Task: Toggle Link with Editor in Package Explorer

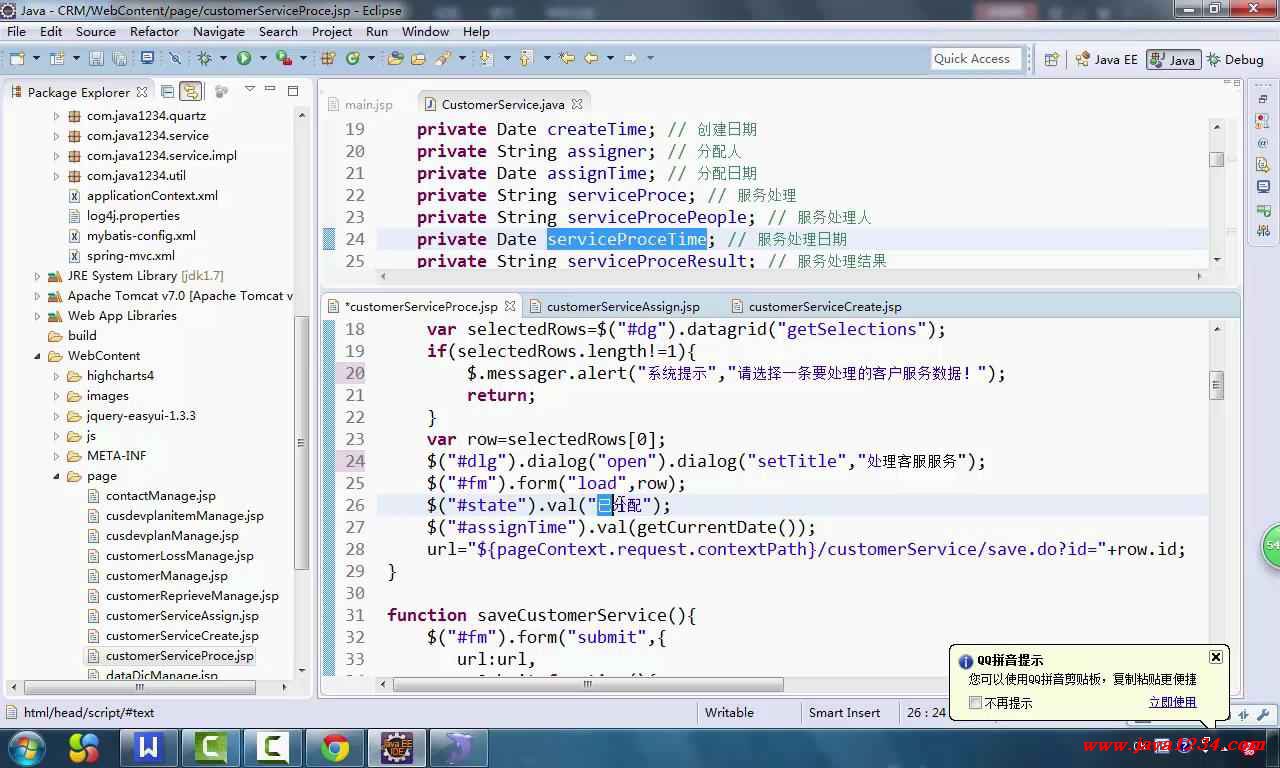Action: click(x=190, y=92)
